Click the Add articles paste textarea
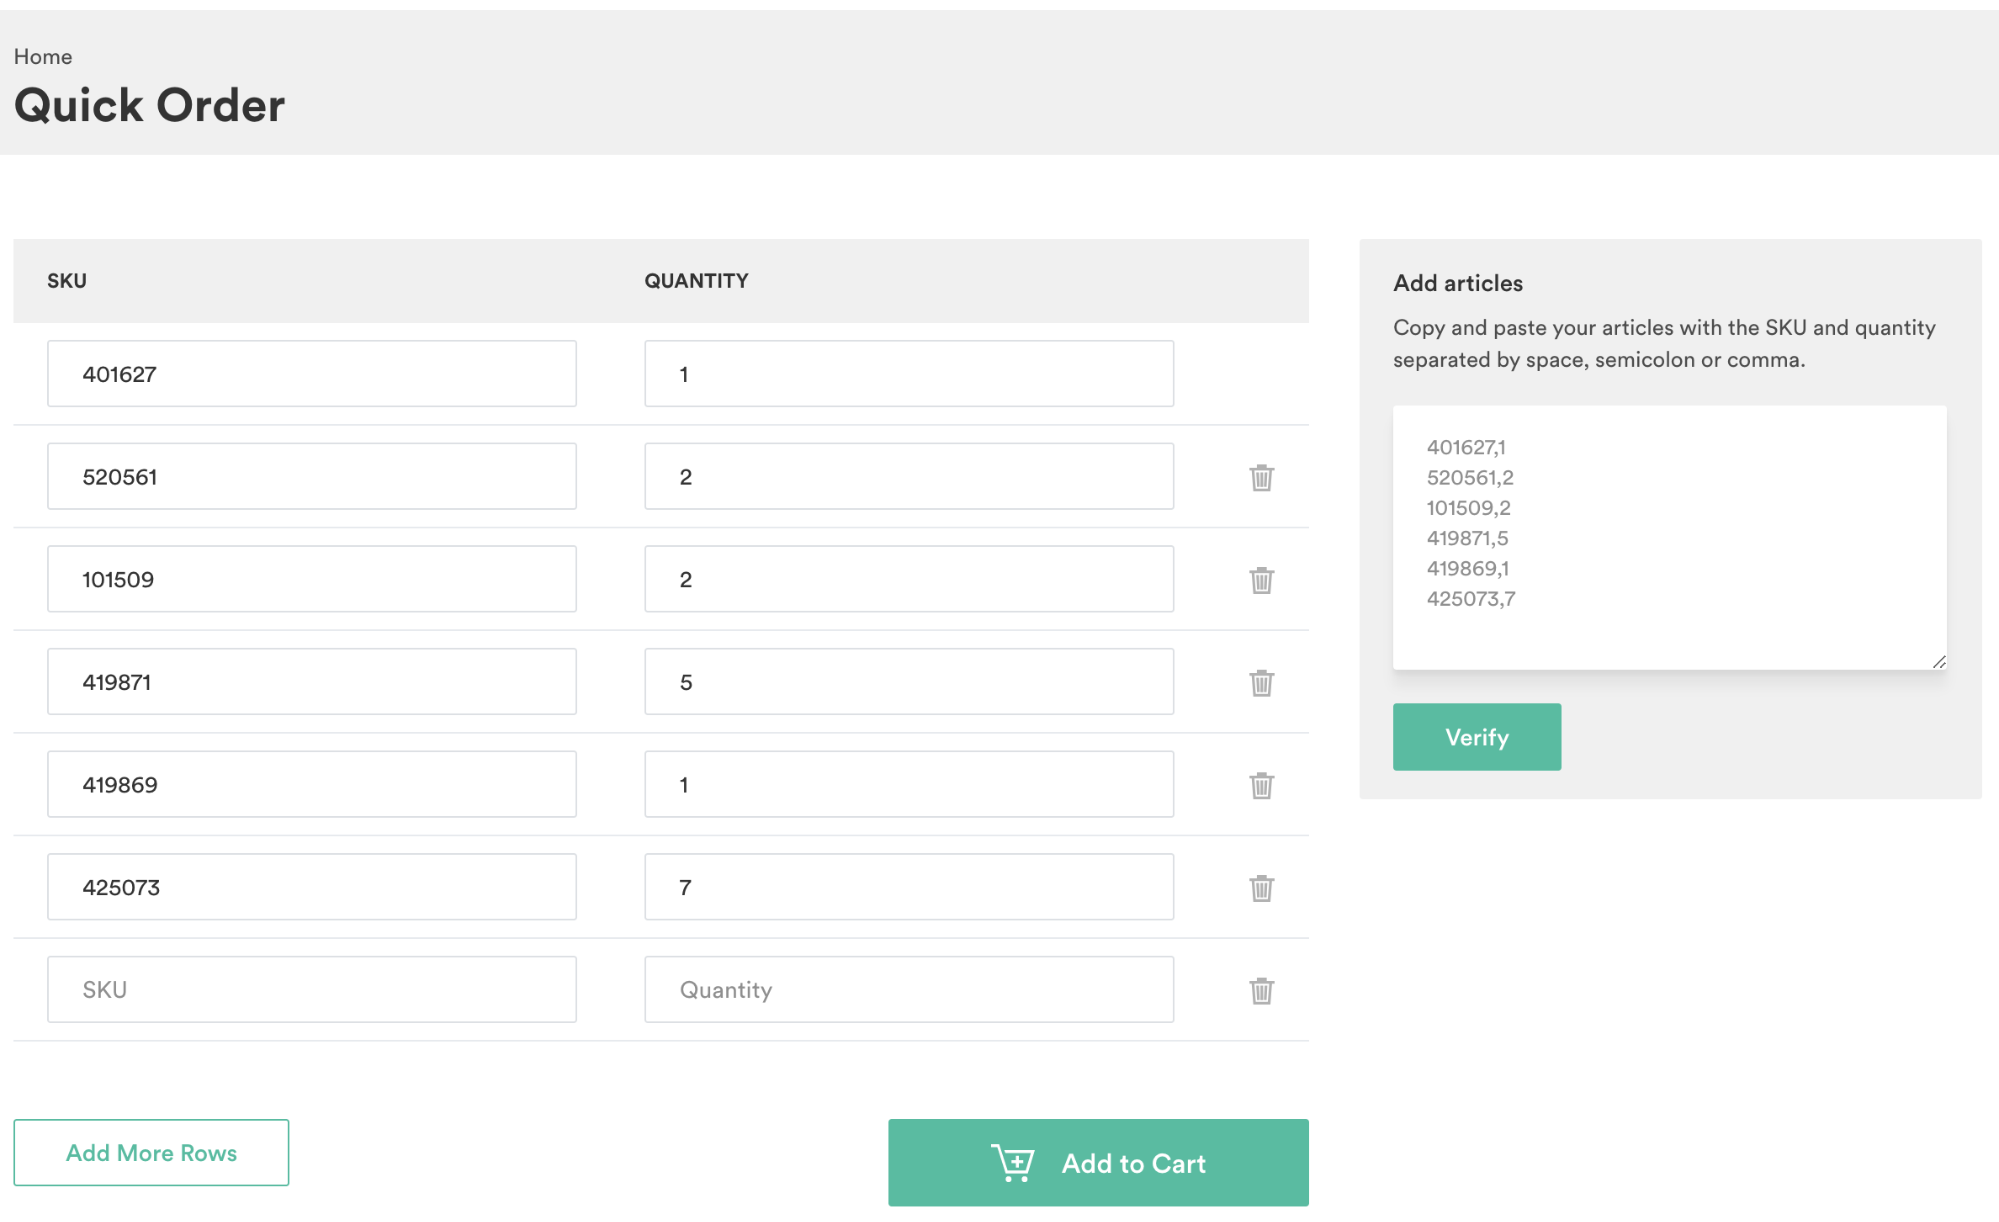 (x=1668, y=537)
